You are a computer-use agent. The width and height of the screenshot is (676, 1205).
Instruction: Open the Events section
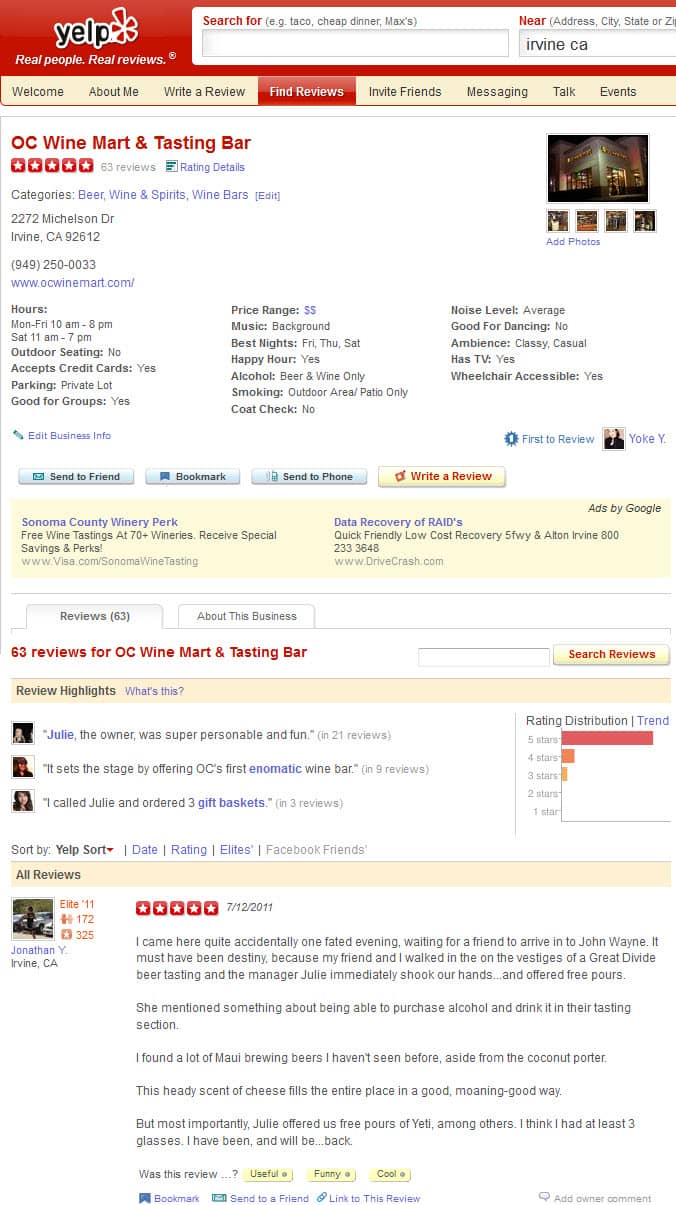pos(618,91)
